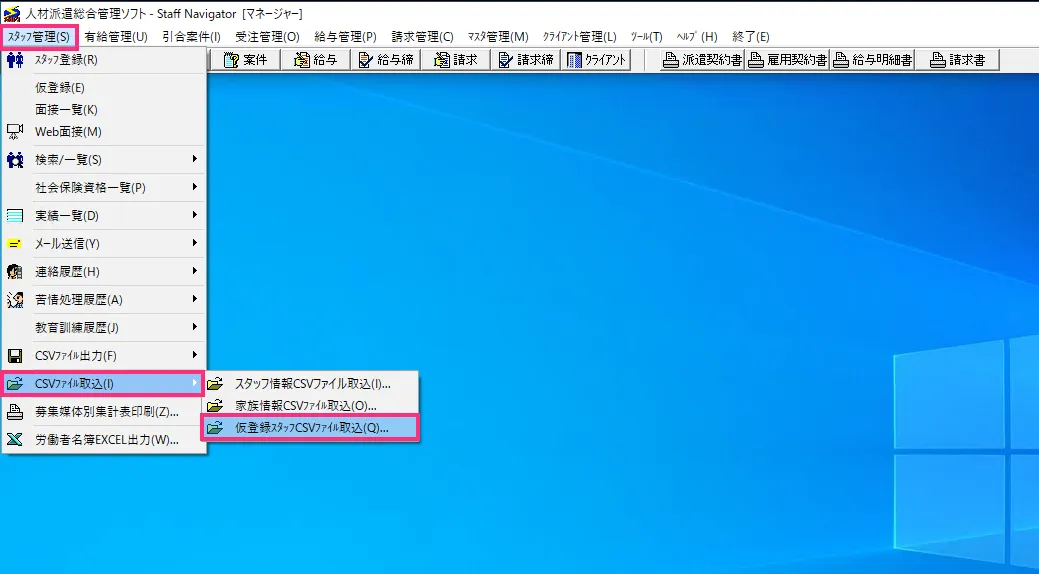Expand the 連絡履歴(H) submenu arrow
1039x574 pixels.
click(194, 270)
